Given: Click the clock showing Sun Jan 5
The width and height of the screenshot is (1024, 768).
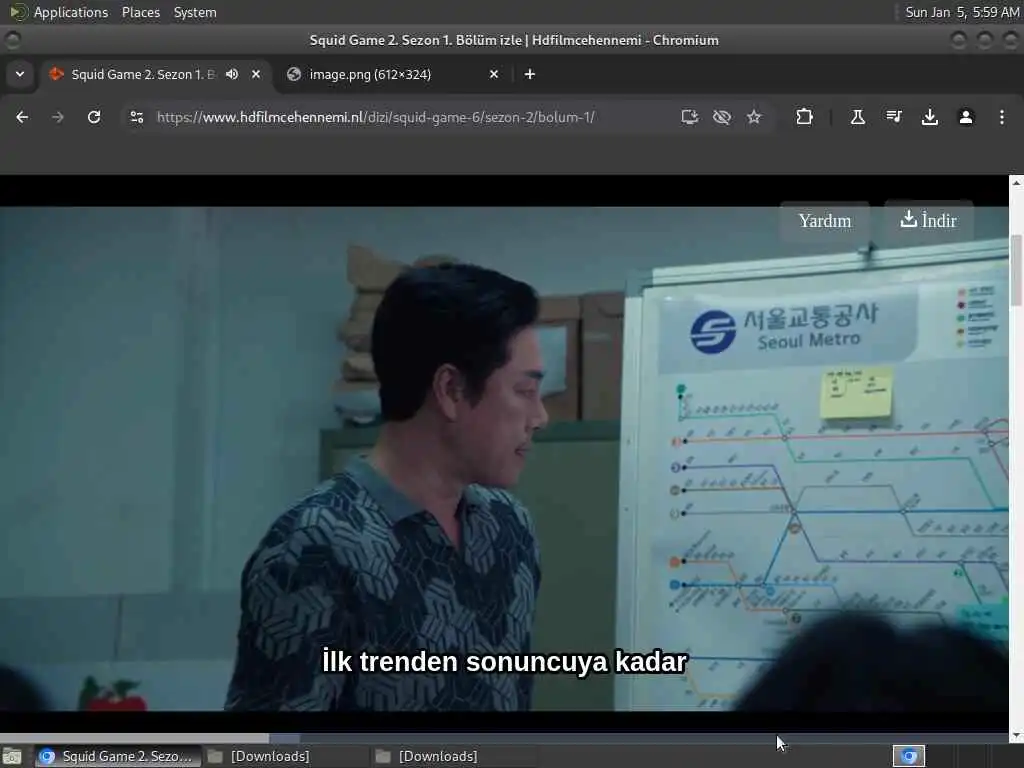Looking at the screenshot, I should tap(962, 12).
